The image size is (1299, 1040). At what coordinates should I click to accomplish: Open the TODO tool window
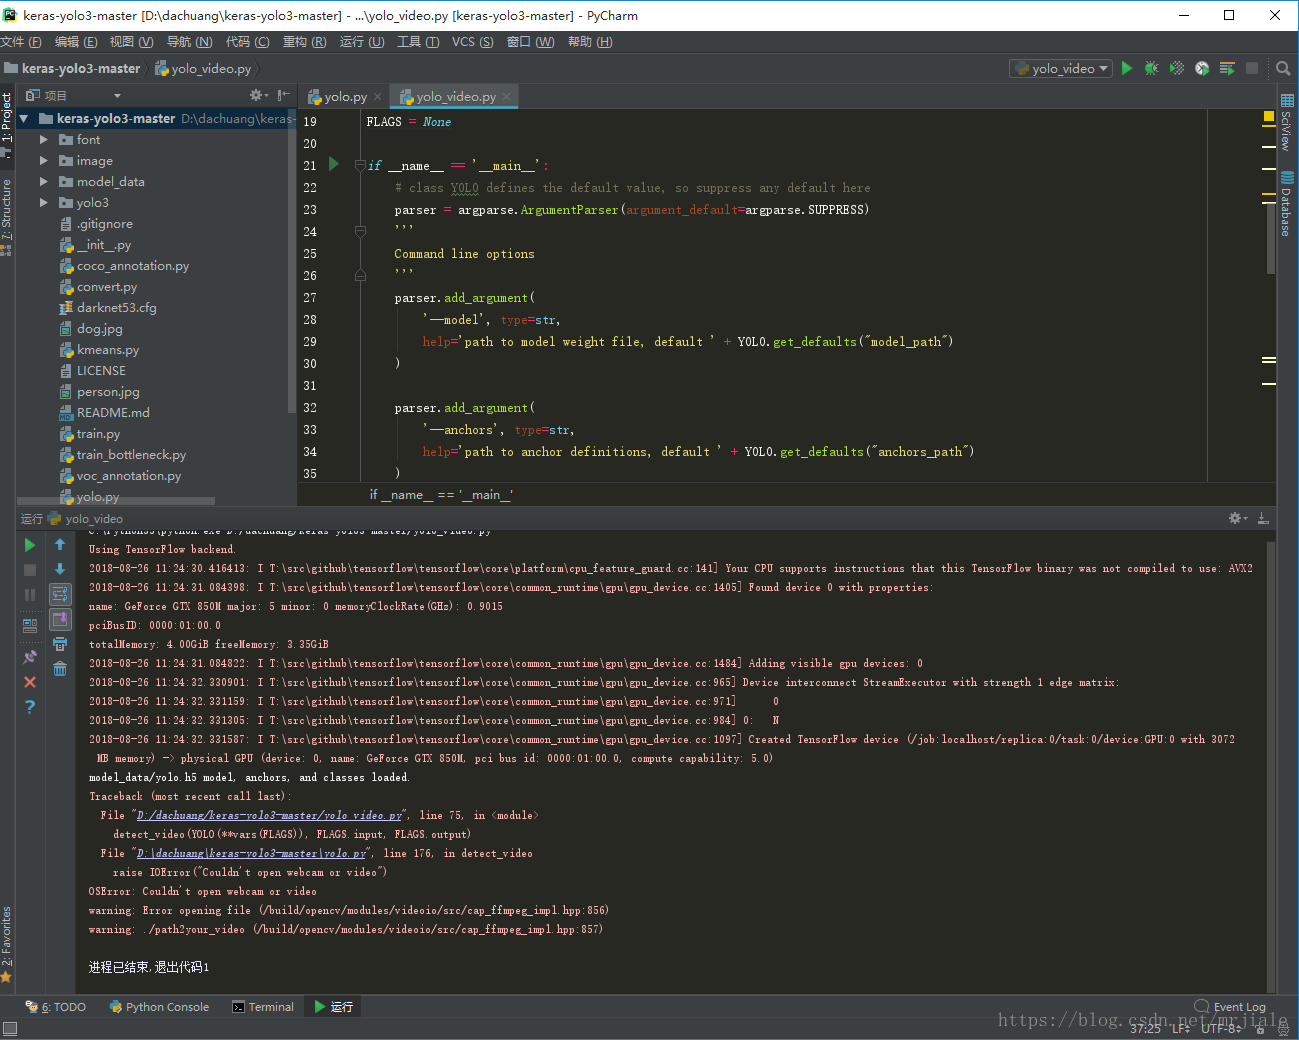click(x=56, y=1007)
